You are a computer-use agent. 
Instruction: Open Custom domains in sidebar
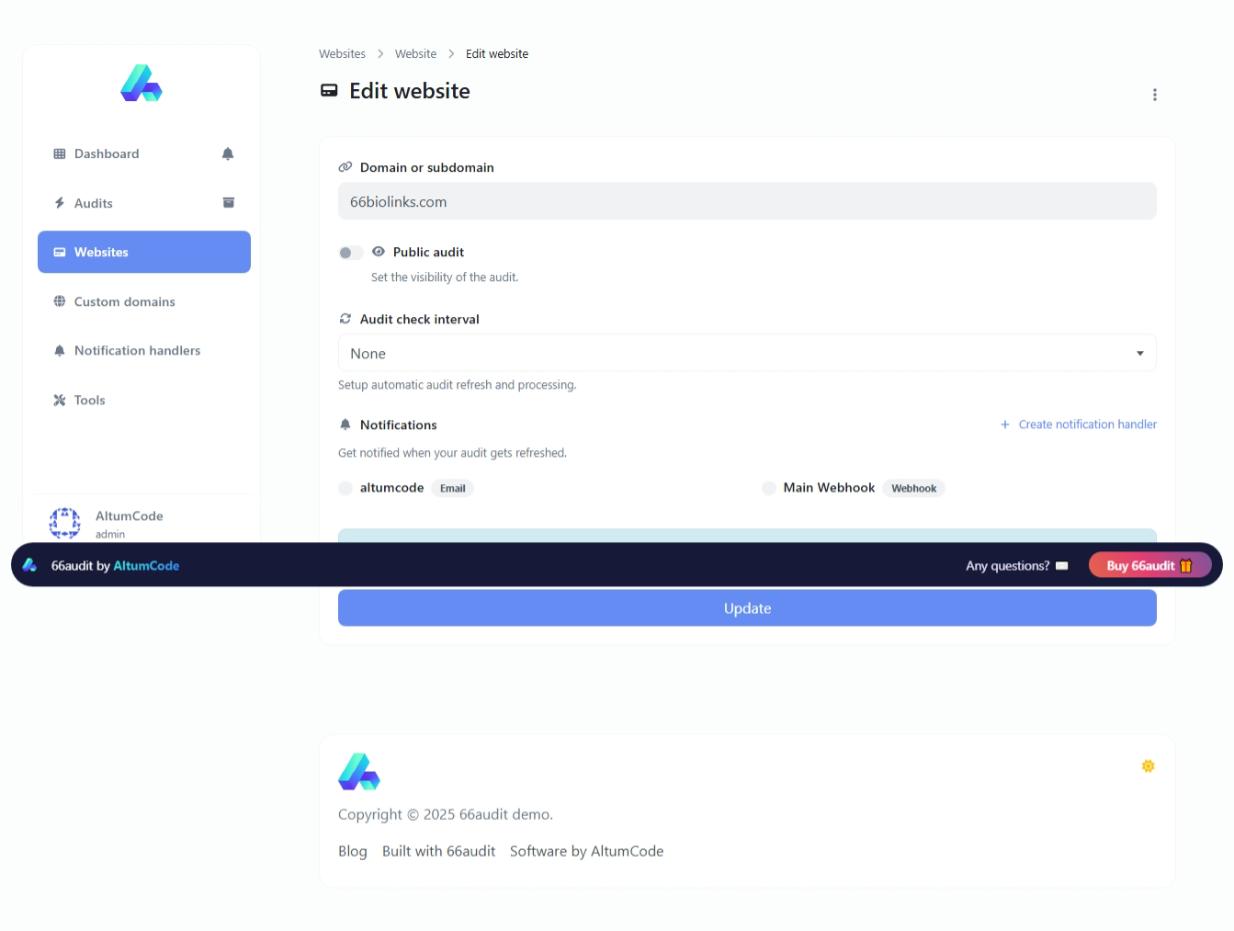point(124,302)
